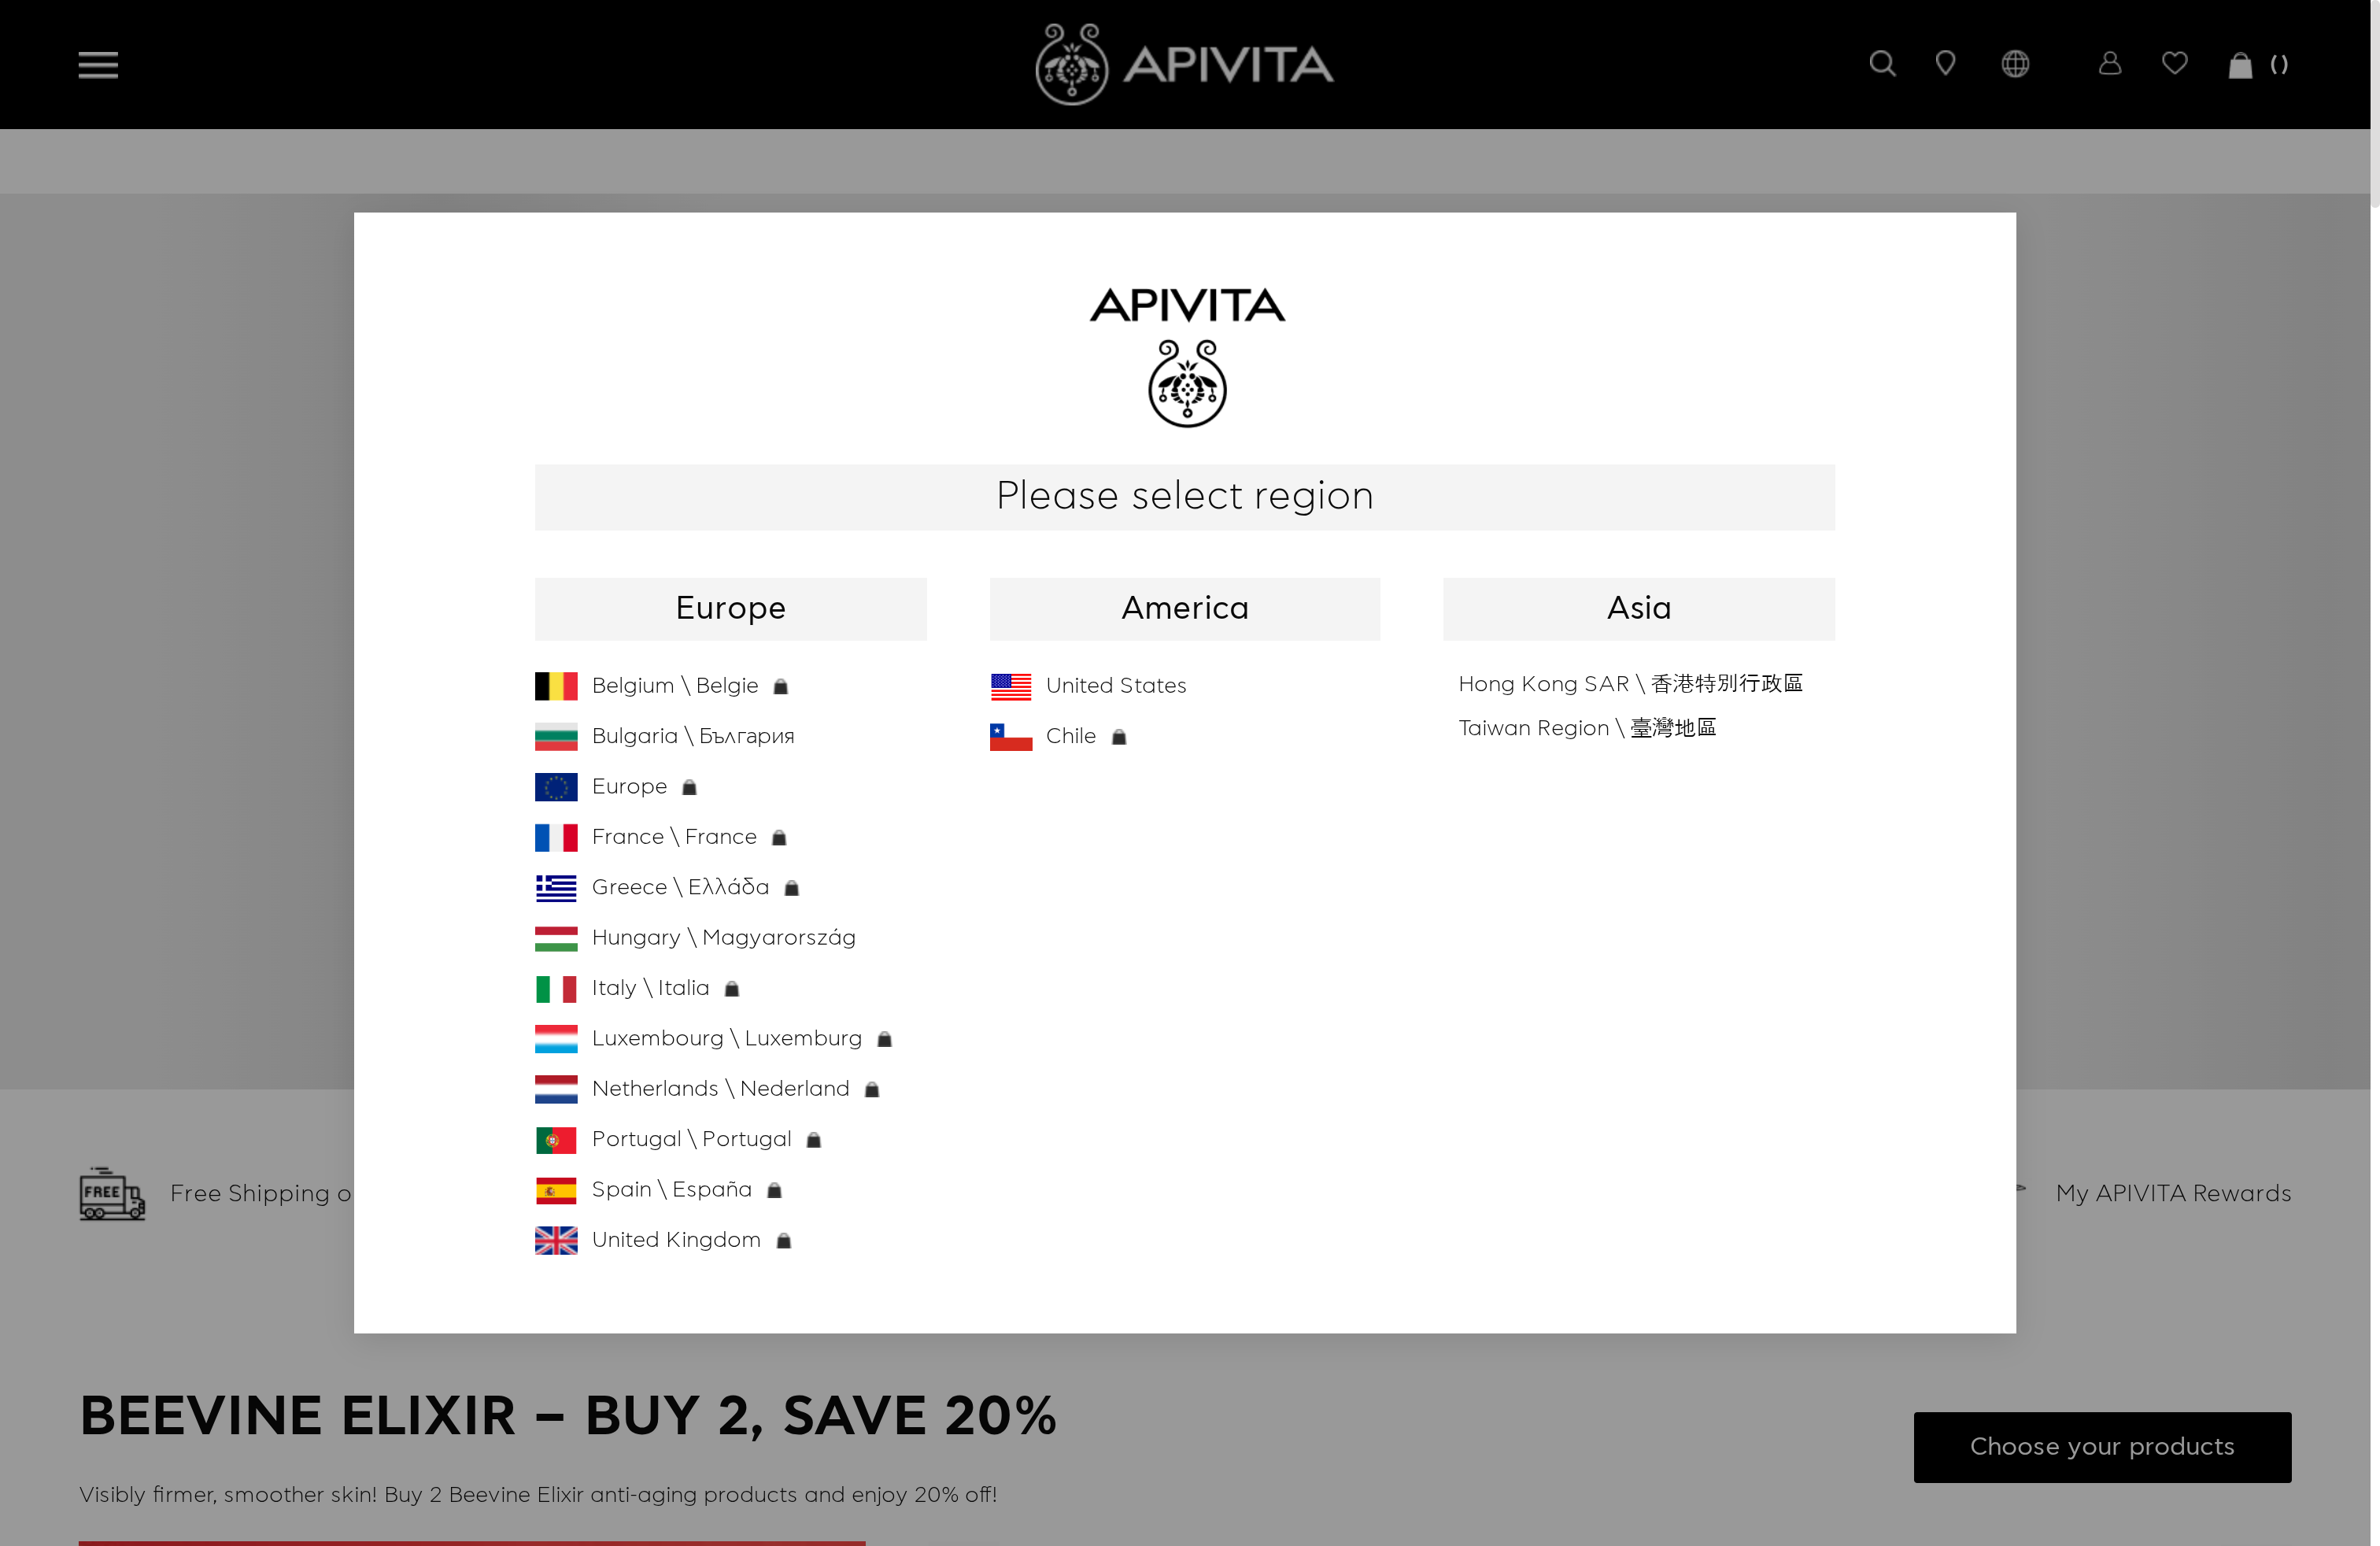Viewport: 2380px width, 1546px height.
Task: Open the store locator pin icon
Action: (x=1946, y=63)
